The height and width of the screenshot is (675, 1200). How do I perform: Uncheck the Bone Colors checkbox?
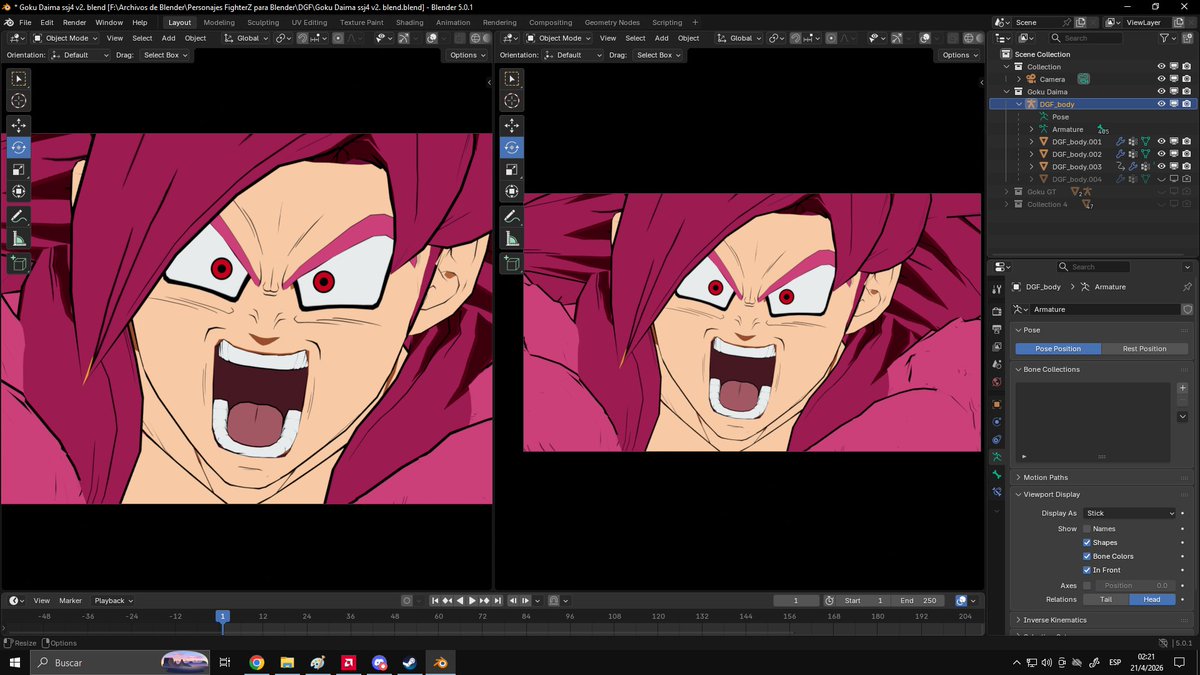pos(1087,556)
